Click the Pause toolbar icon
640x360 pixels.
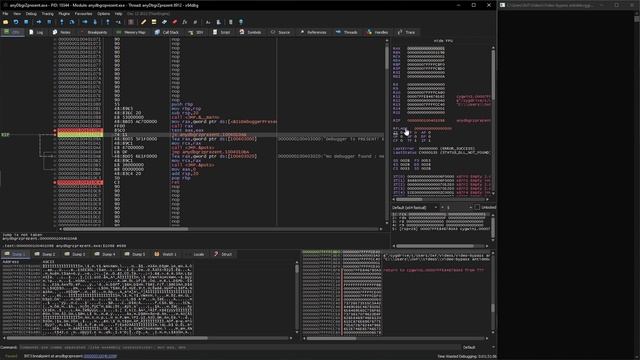[49, 22]
